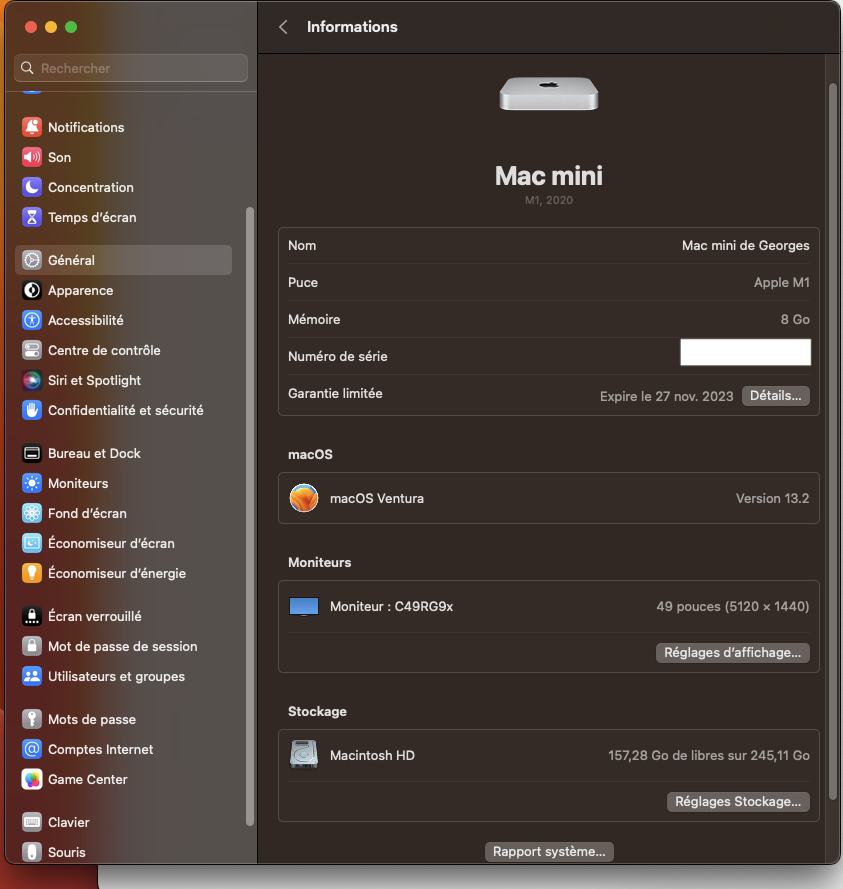The image size is (843, 889).
Task: Open warranty Détails… button
Action: [776, 396]
